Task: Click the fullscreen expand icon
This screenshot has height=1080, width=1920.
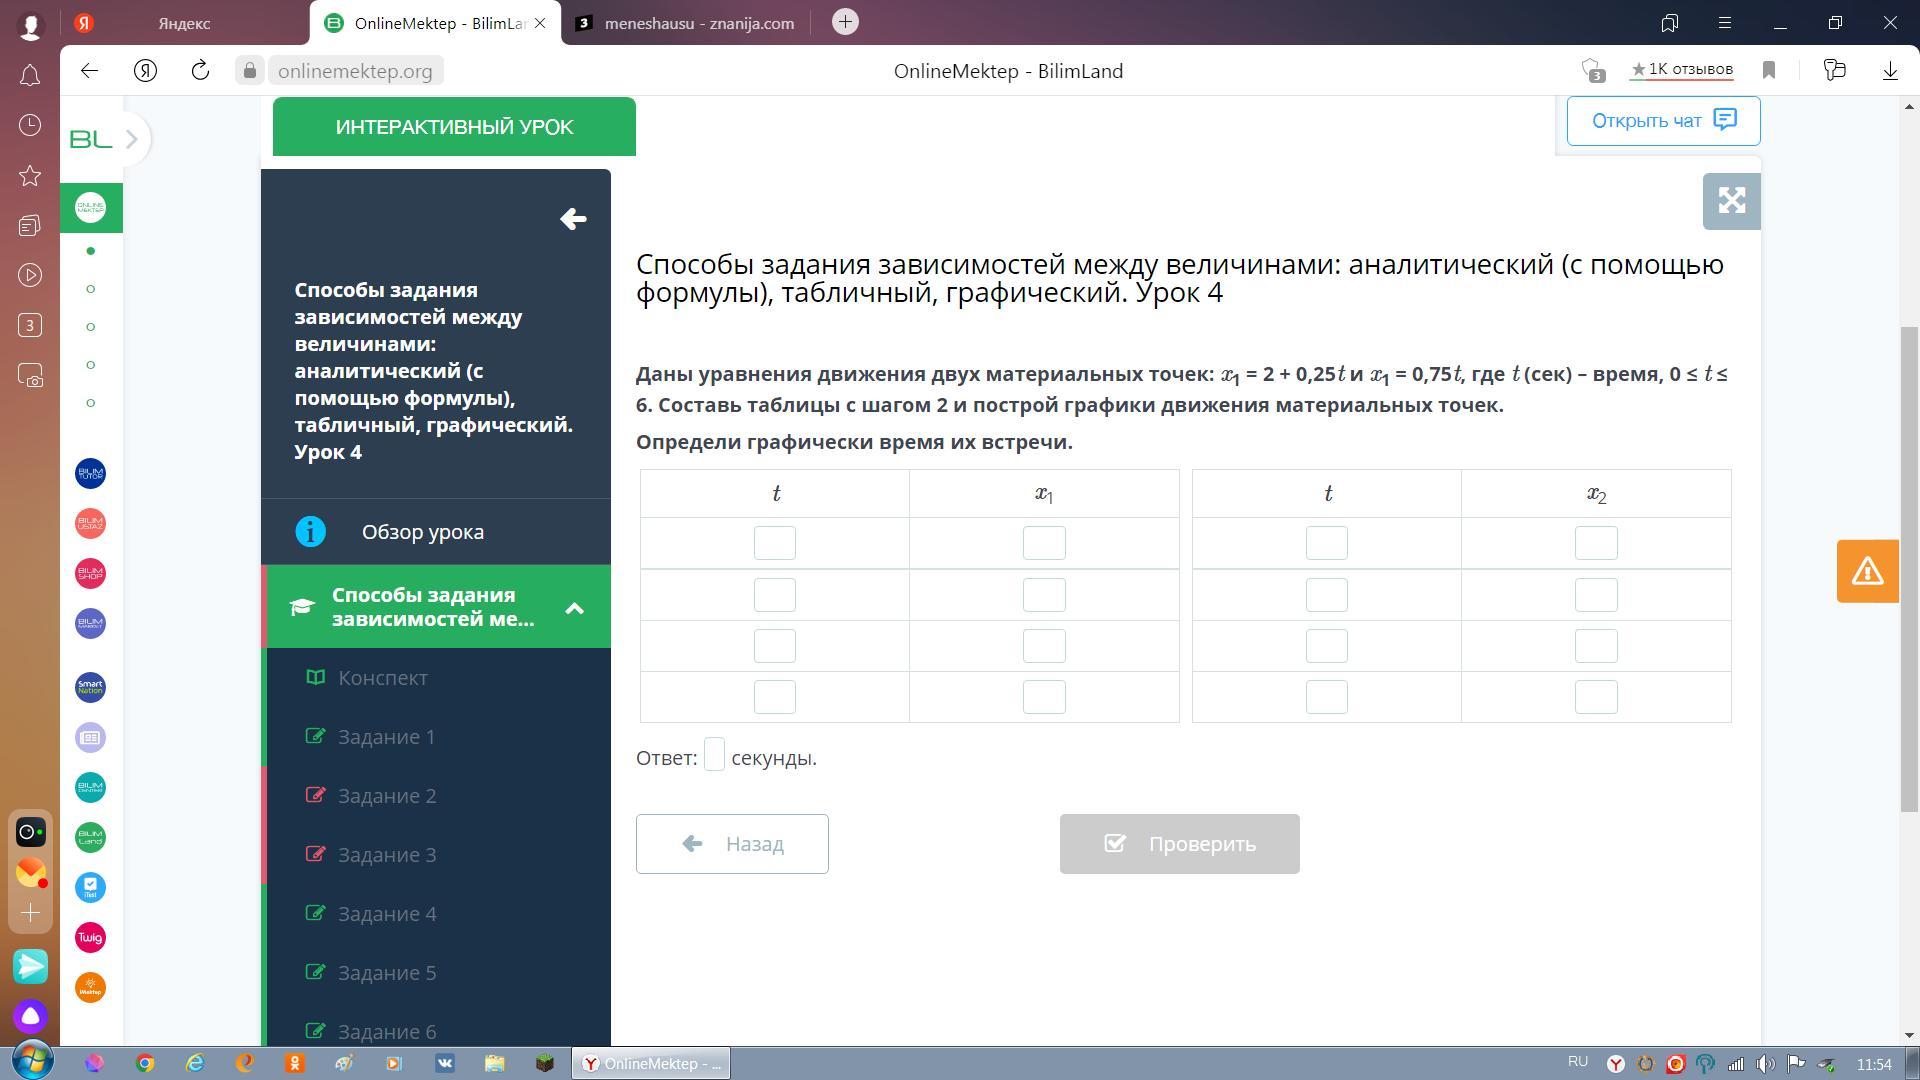Action: pyautogui.click(x=1731, y=201)
